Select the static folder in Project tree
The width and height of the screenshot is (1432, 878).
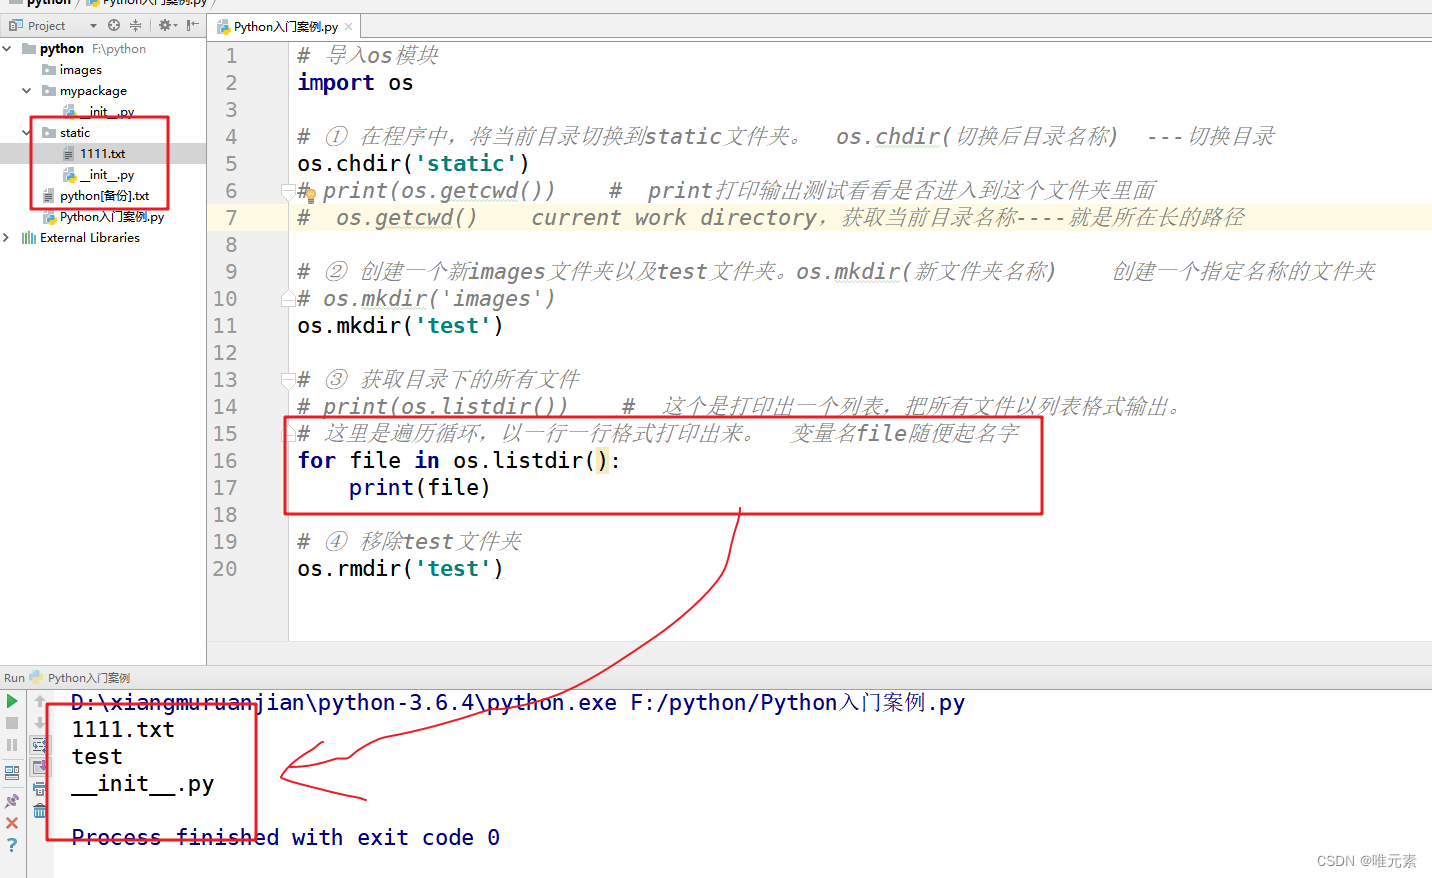pos(66,133)
